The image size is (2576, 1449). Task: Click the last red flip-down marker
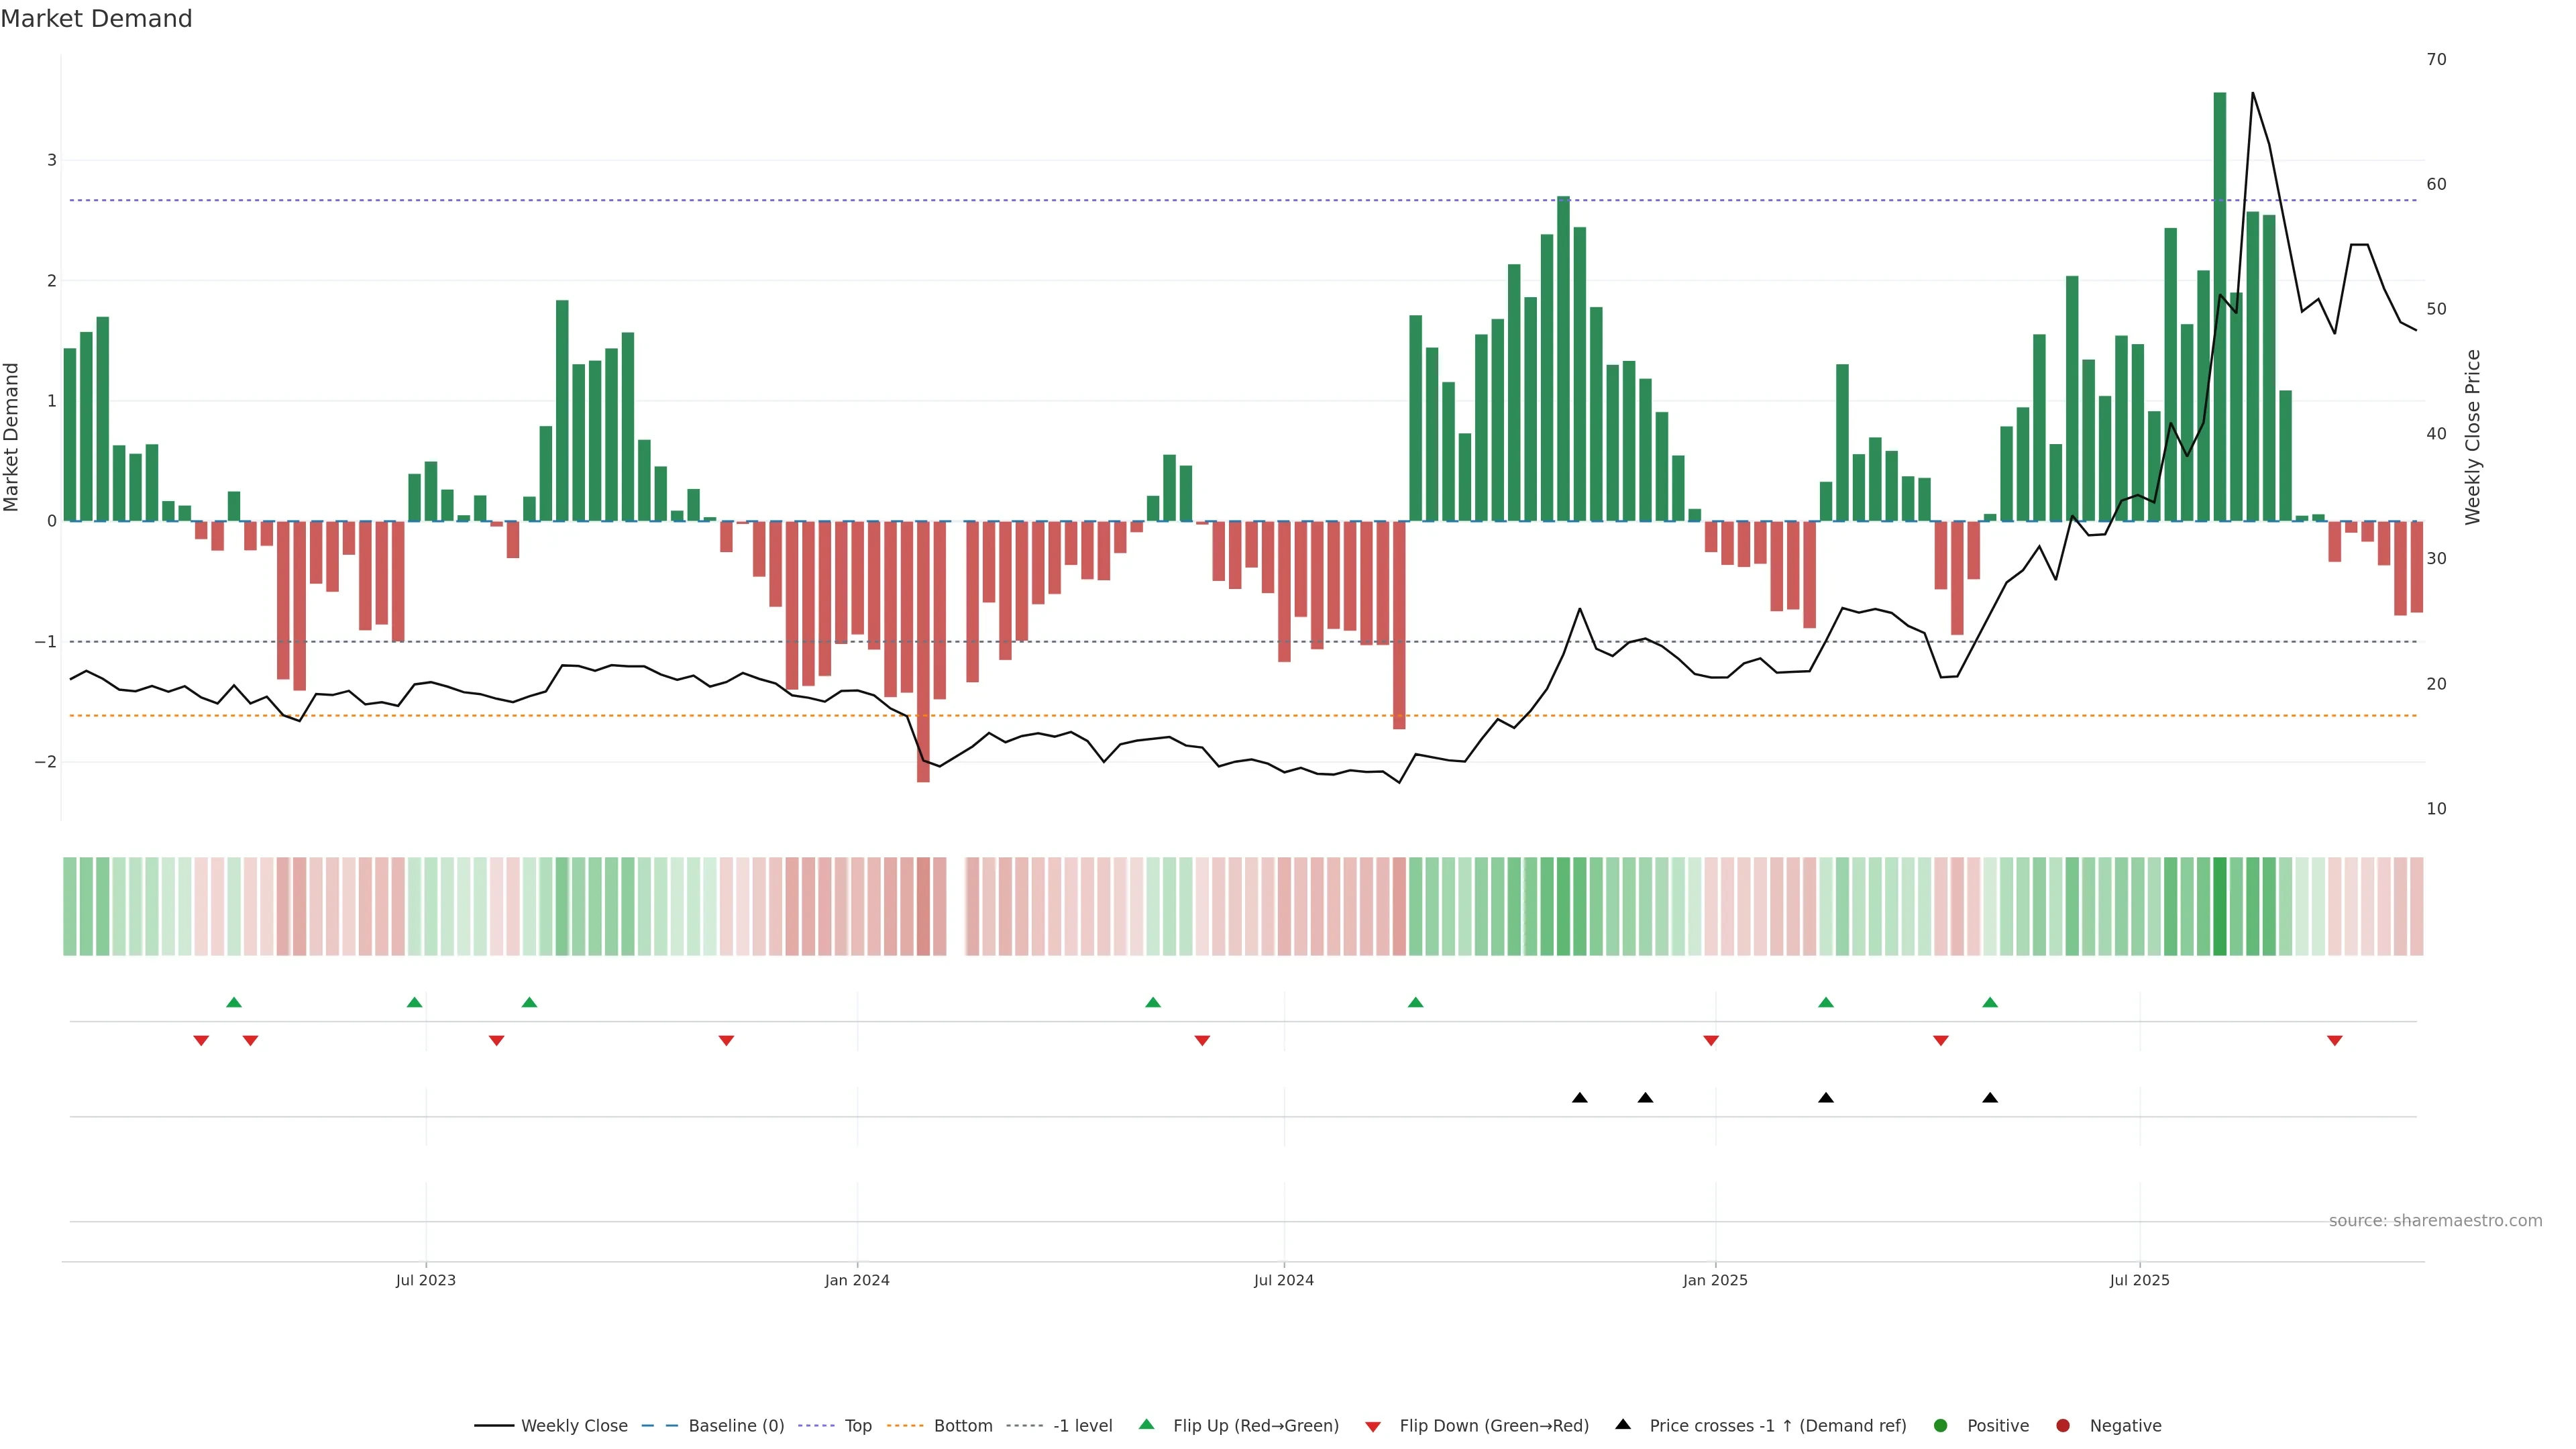[x=2335, y=1041]
